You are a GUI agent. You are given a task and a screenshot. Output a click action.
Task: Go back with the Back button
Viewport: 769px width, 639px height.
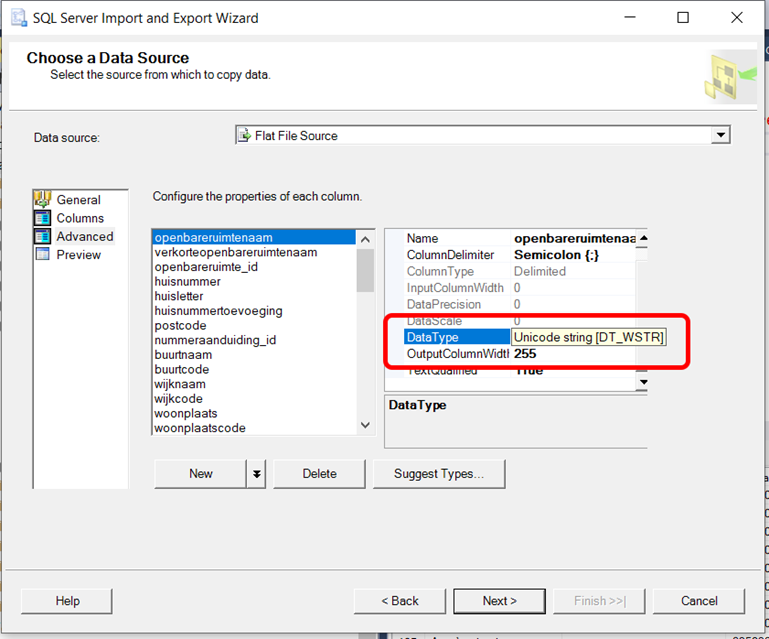400,601
